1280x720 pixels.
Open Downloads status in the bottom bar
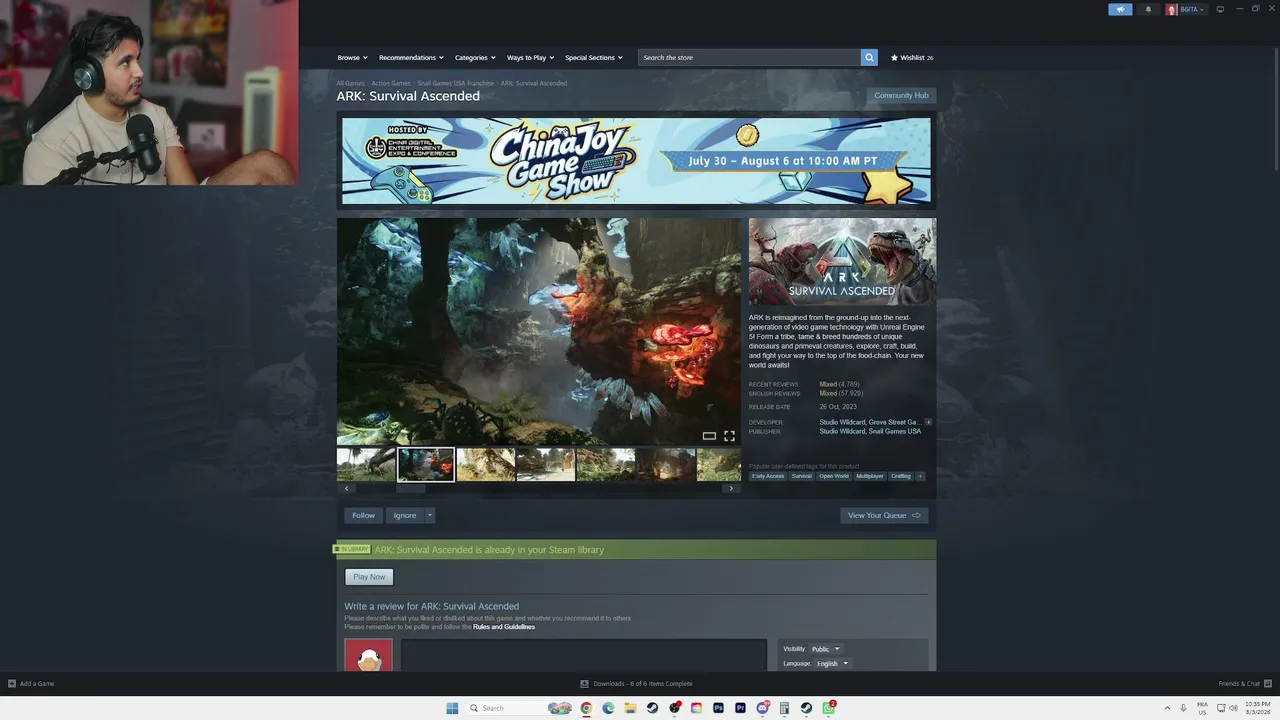coord(636,684)
